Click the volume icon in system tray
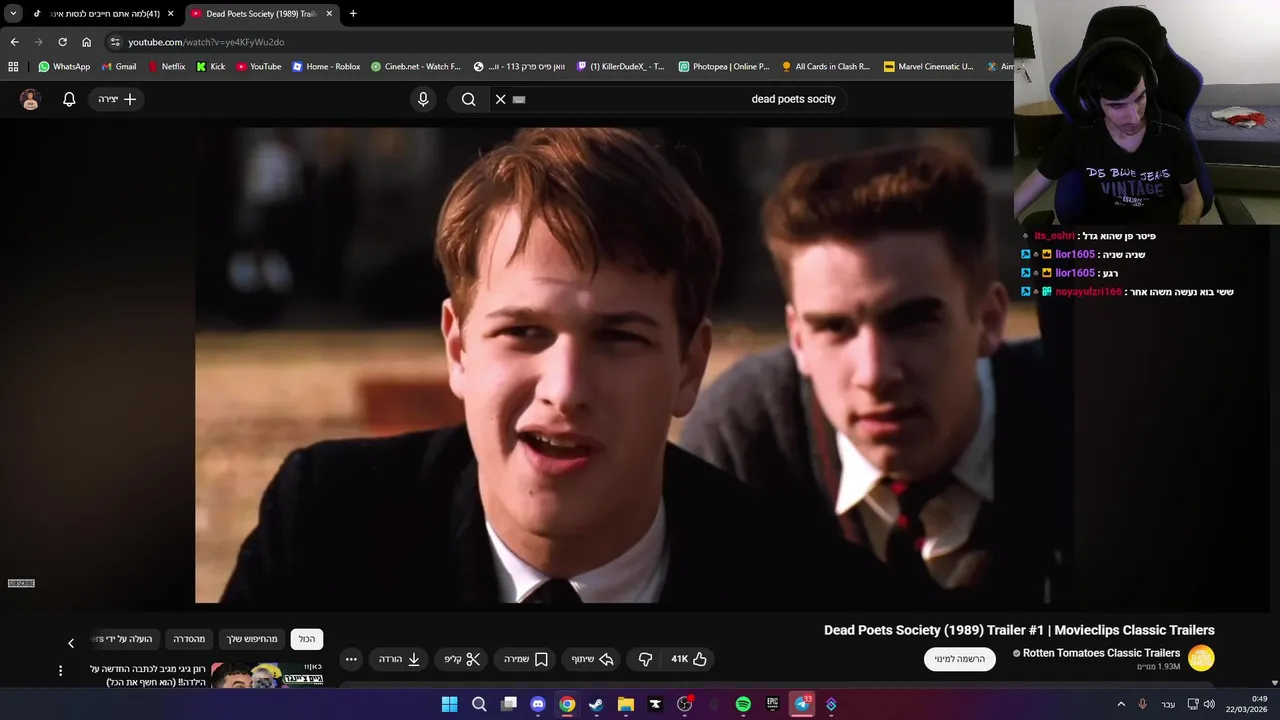 [x=1210, y=704]
